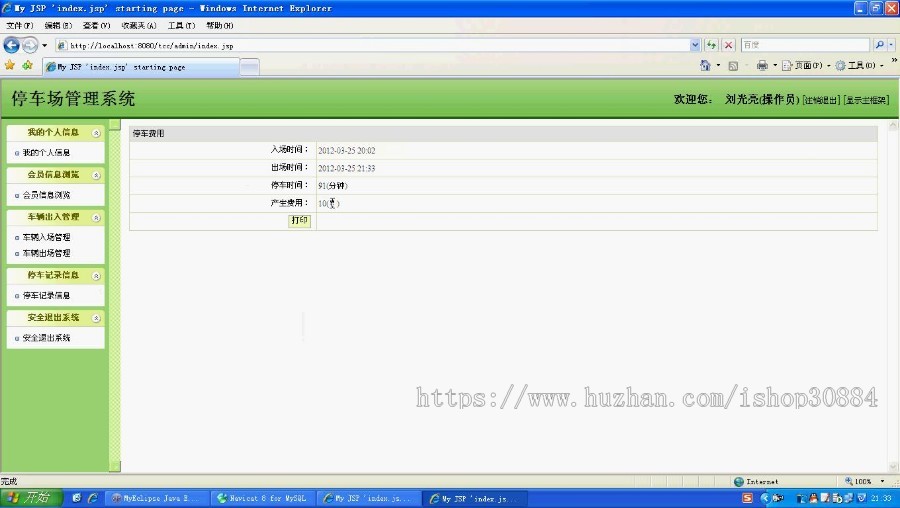Expand the toolbar overflow chevron
900x508 pixels.
(894, 60)
